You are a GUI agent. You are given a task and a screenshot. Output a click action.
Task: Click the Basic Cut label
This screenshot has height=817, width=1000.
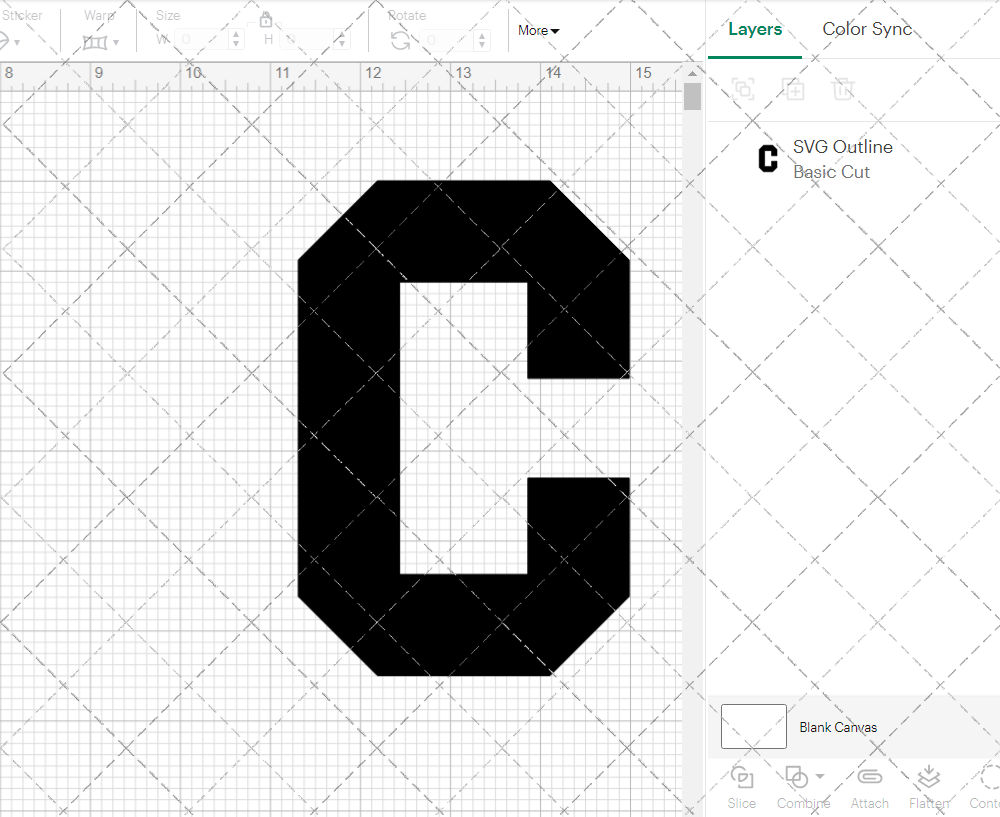point(831,172)
